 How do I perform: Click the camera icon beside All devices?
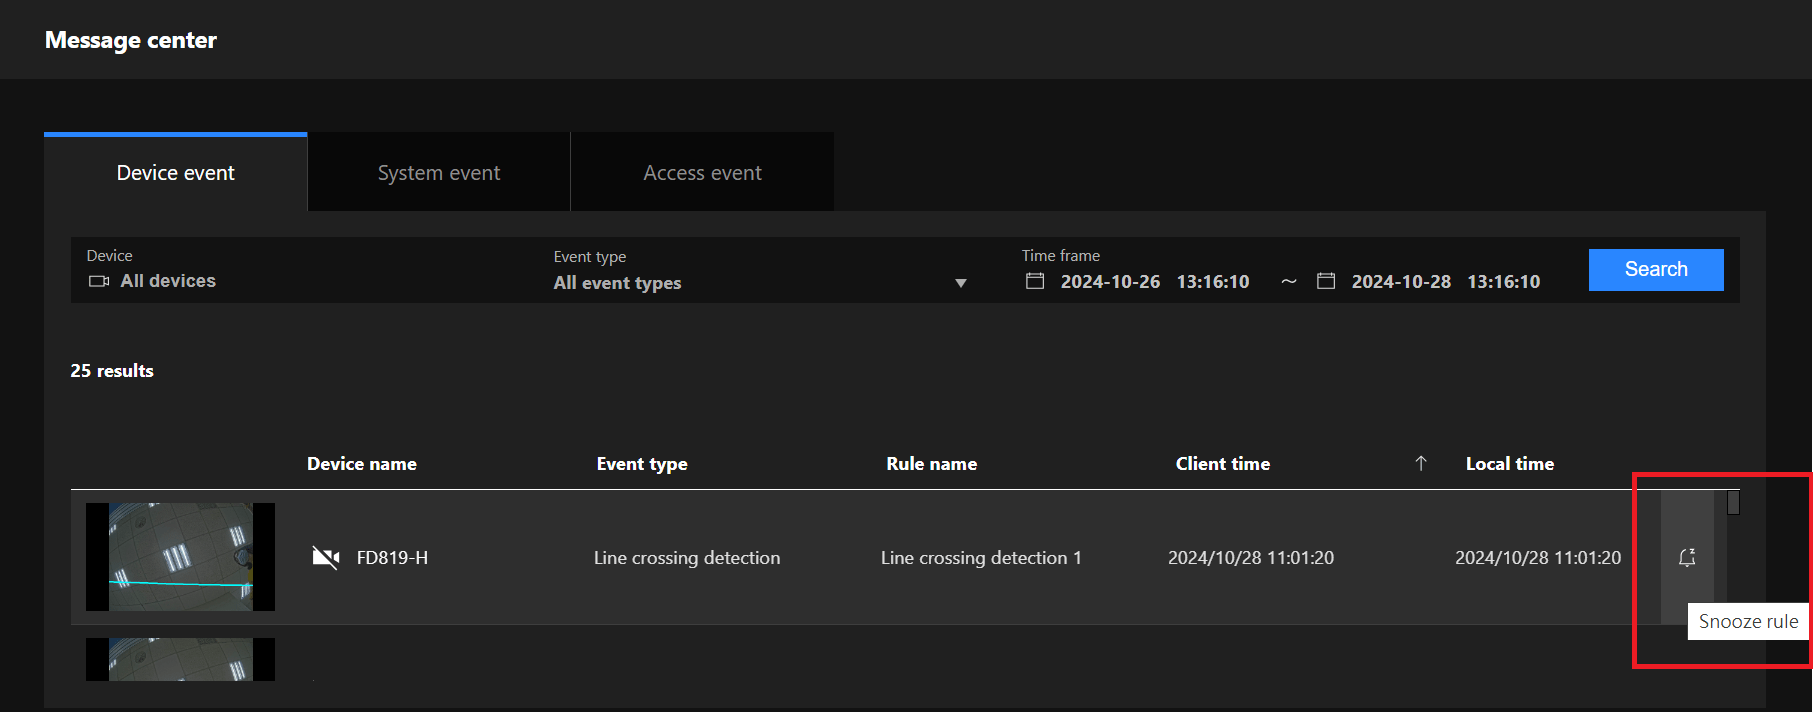pos(99,281)
